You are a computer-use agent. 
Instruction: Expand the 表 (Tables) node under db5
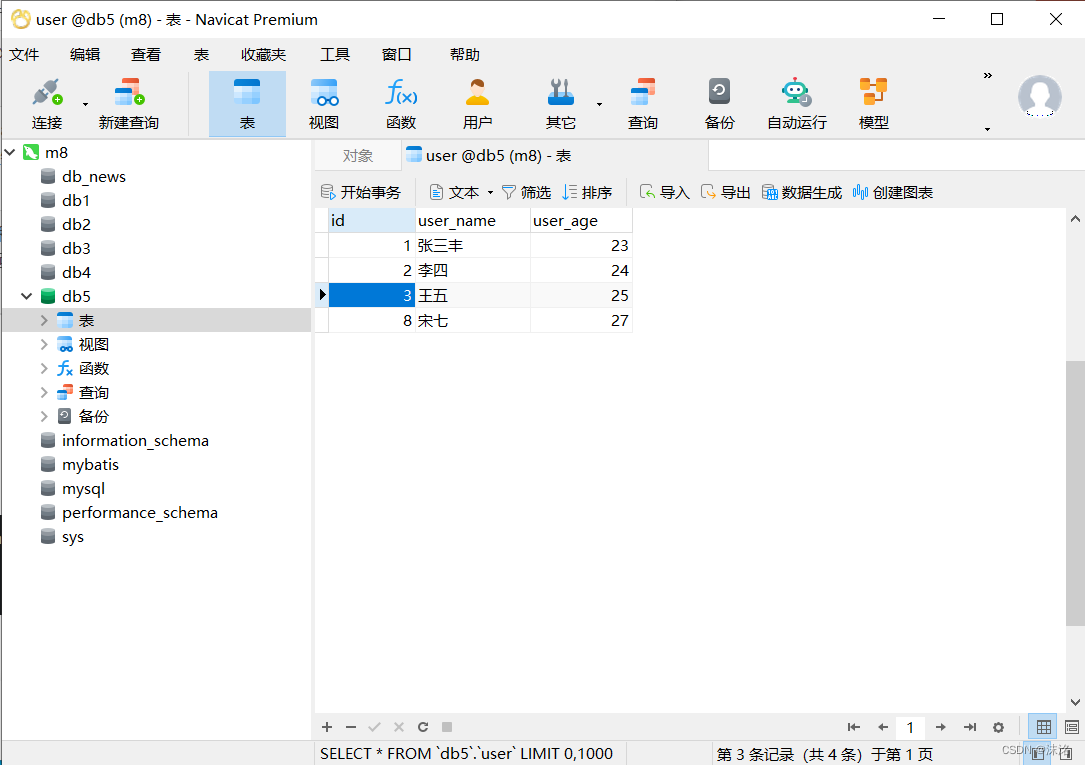coord(44,319)
